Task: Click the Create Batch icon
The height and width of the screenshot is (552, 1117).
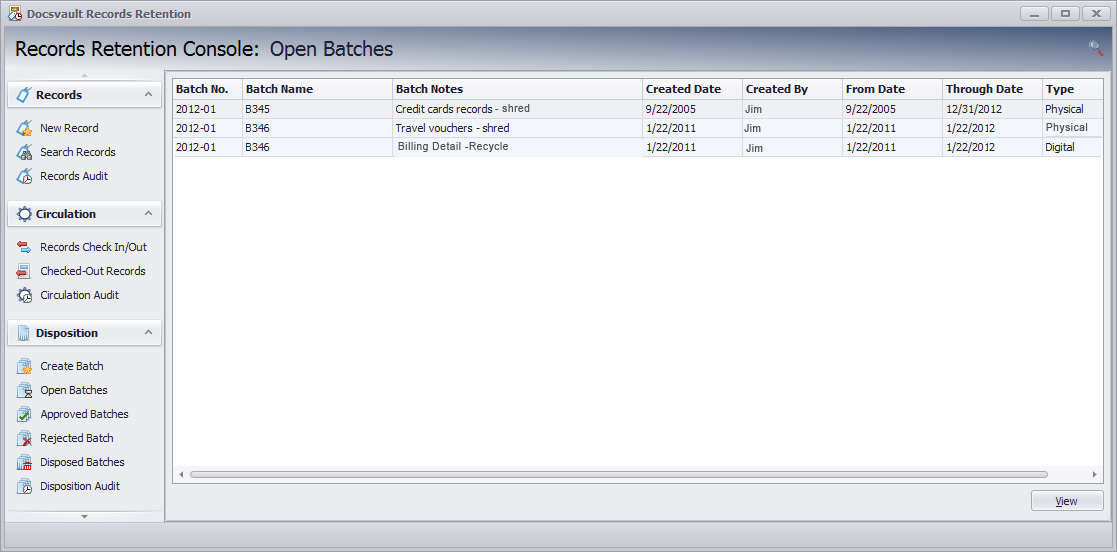Action: click(x=24, y=366)
